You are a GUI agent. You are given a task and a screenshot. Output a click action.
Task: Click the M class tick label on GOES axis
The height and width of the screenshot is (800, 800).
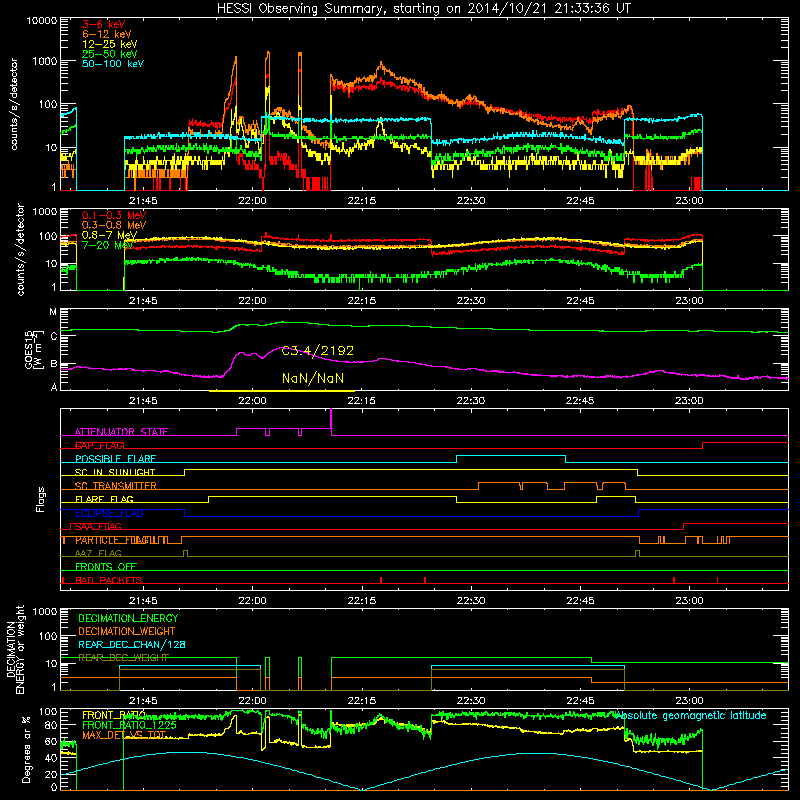(53, 312)
